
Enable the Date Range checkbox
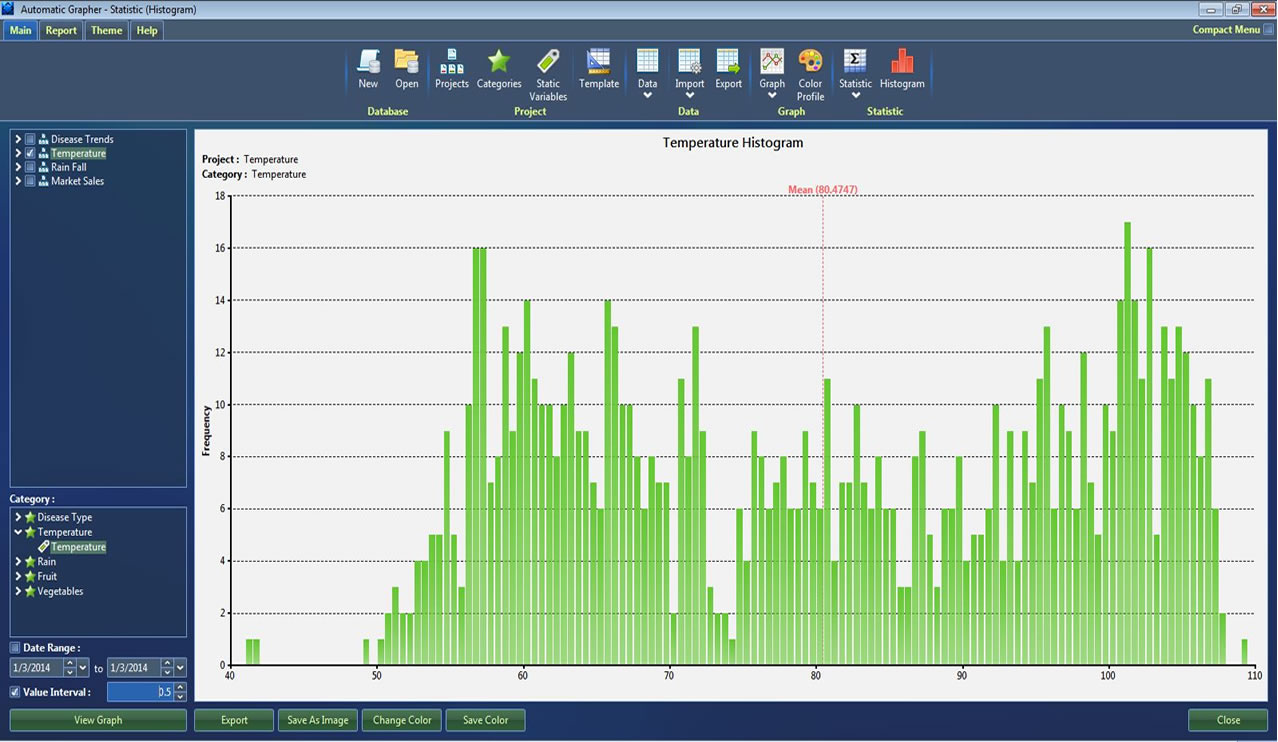(15, 648)
